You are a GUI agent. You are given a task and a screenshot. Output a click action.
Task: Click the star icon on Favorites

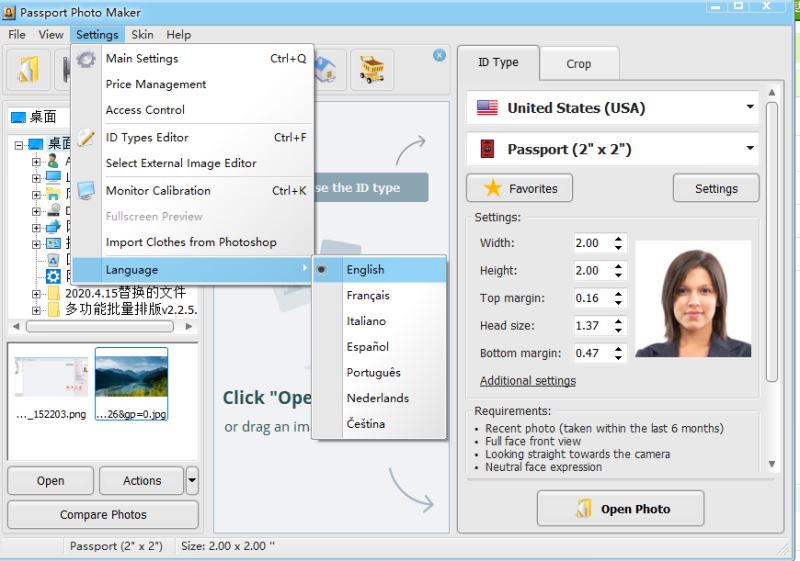493,188
